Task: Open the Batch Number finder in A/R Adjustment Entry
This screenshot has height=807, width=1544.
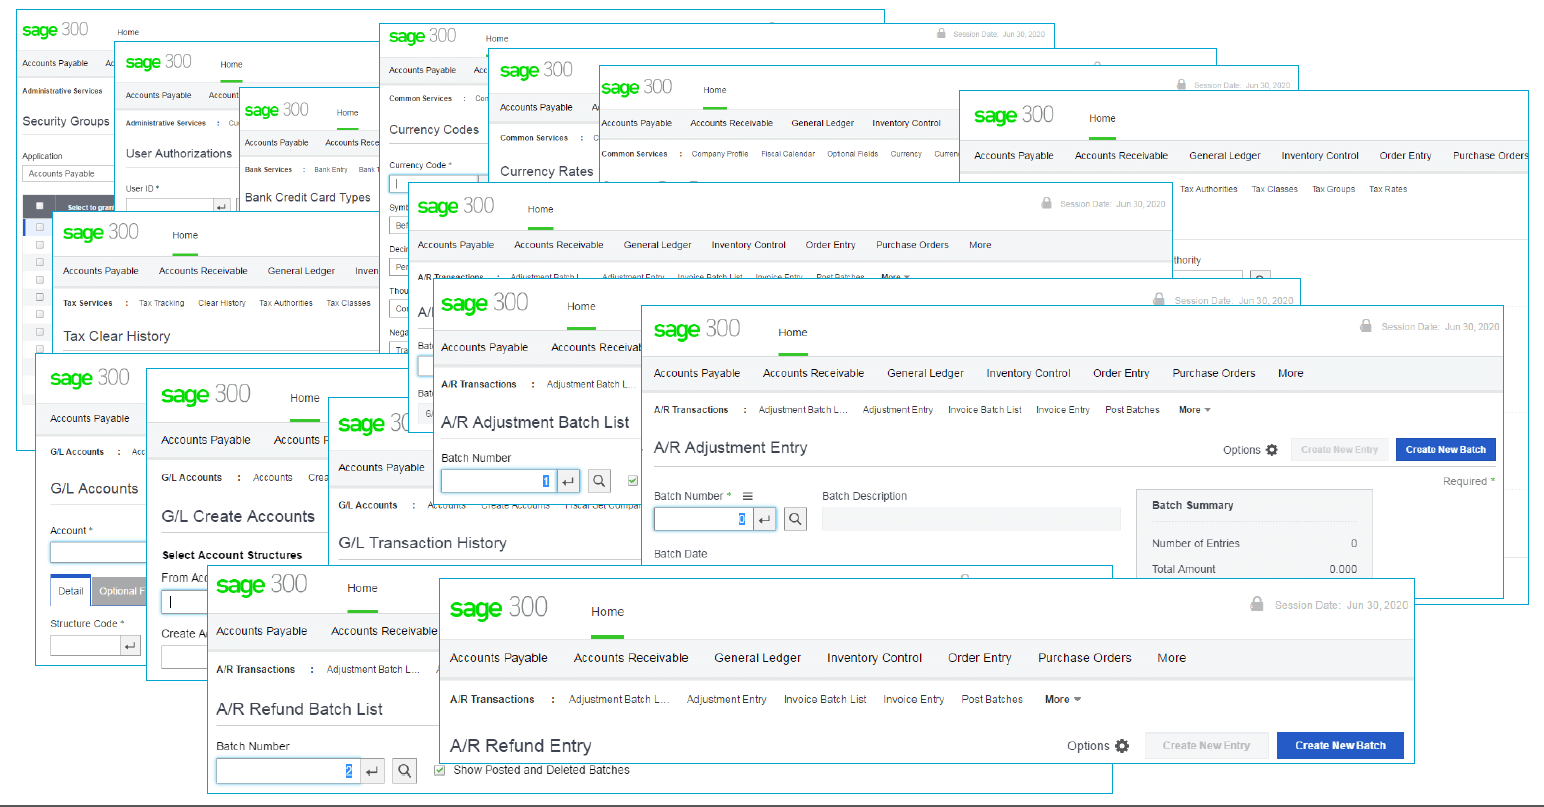Action: (794, 519)
